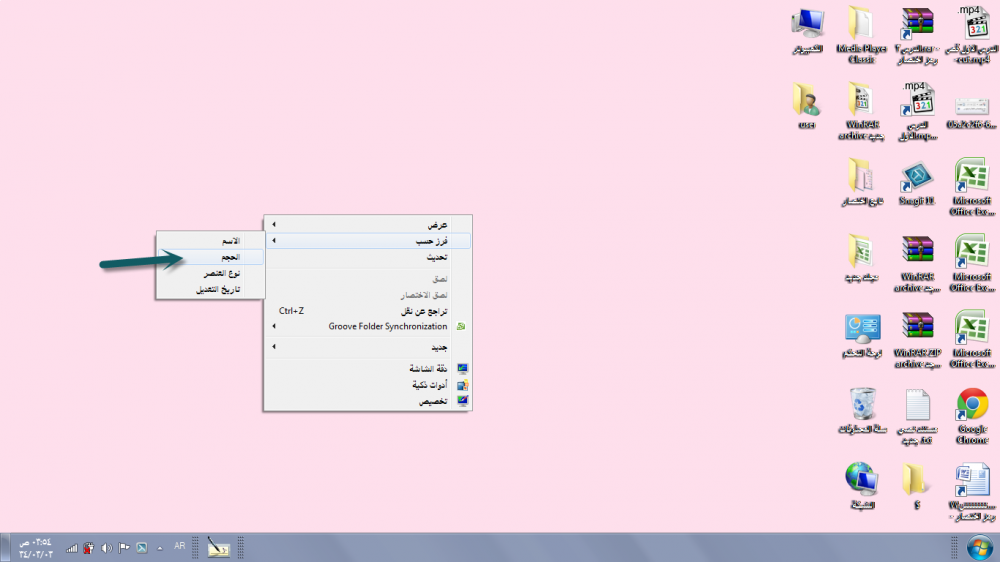
Task: Sort by الحجم (Size)
Action: point(210,257)
